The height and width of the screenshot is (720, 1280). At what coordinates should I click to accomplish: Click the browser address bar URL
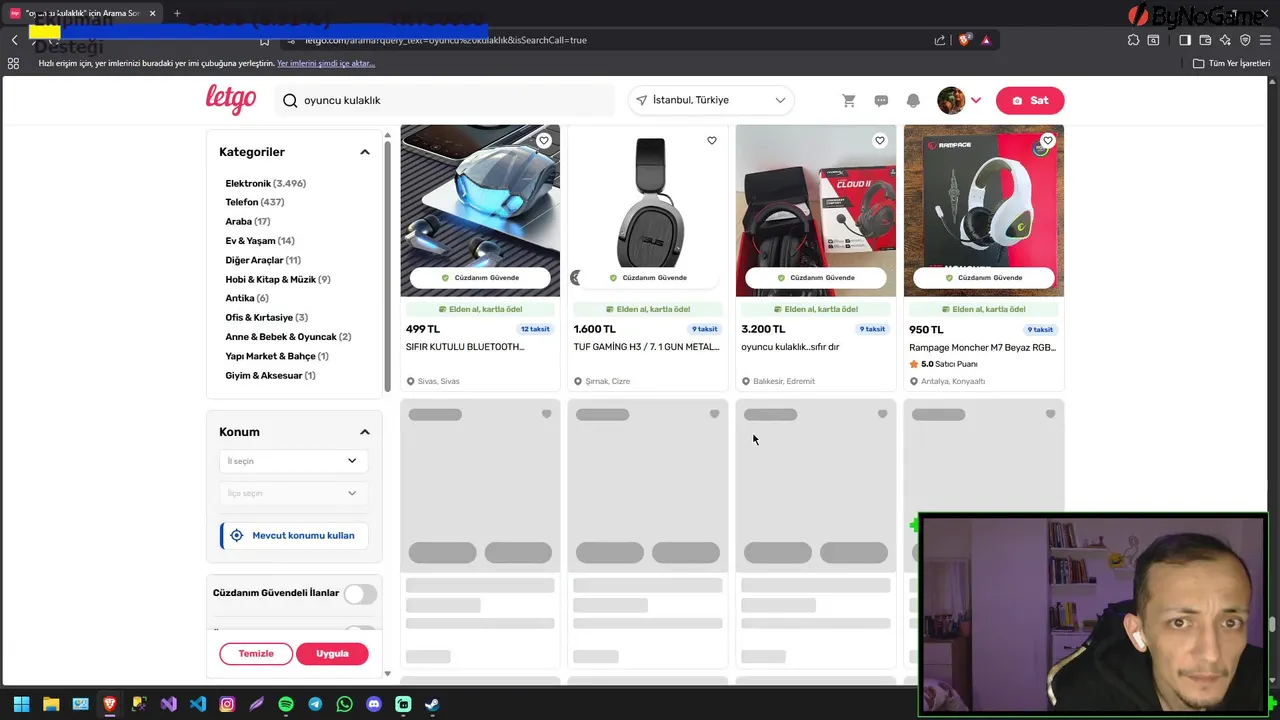coord(446,40)
